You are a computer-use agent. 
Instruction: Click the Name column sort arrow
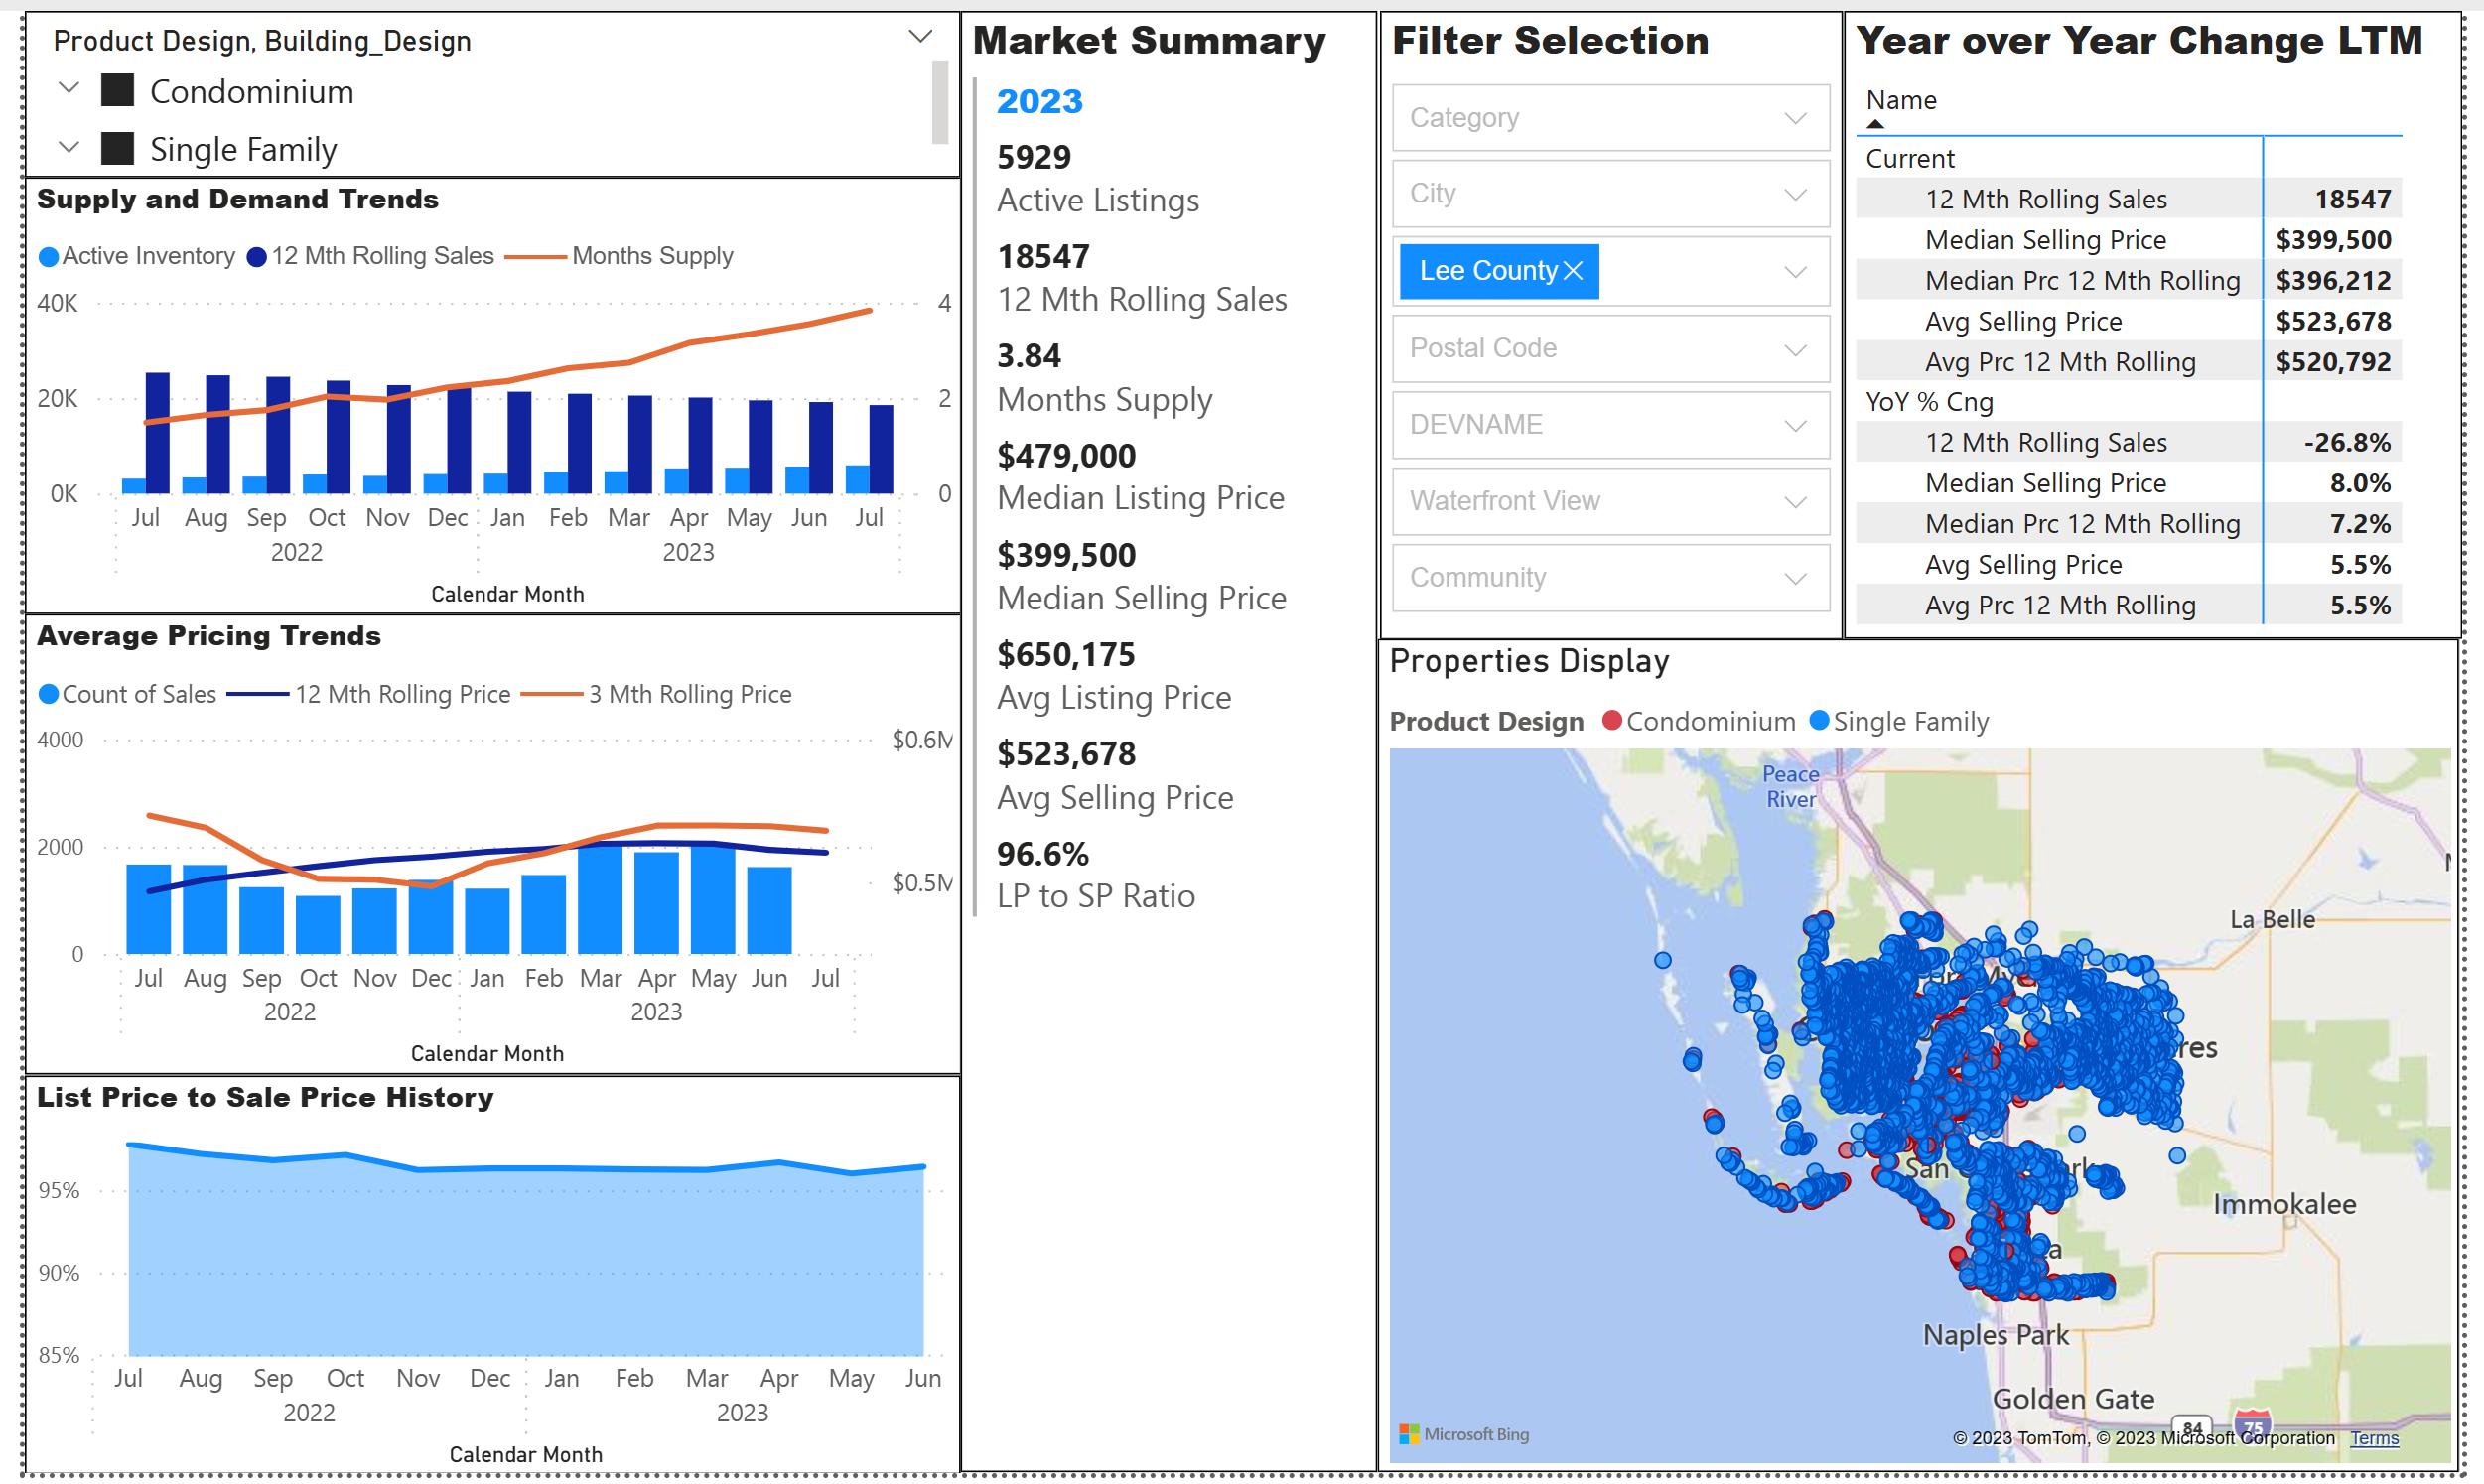click(x=1875, y=124)
